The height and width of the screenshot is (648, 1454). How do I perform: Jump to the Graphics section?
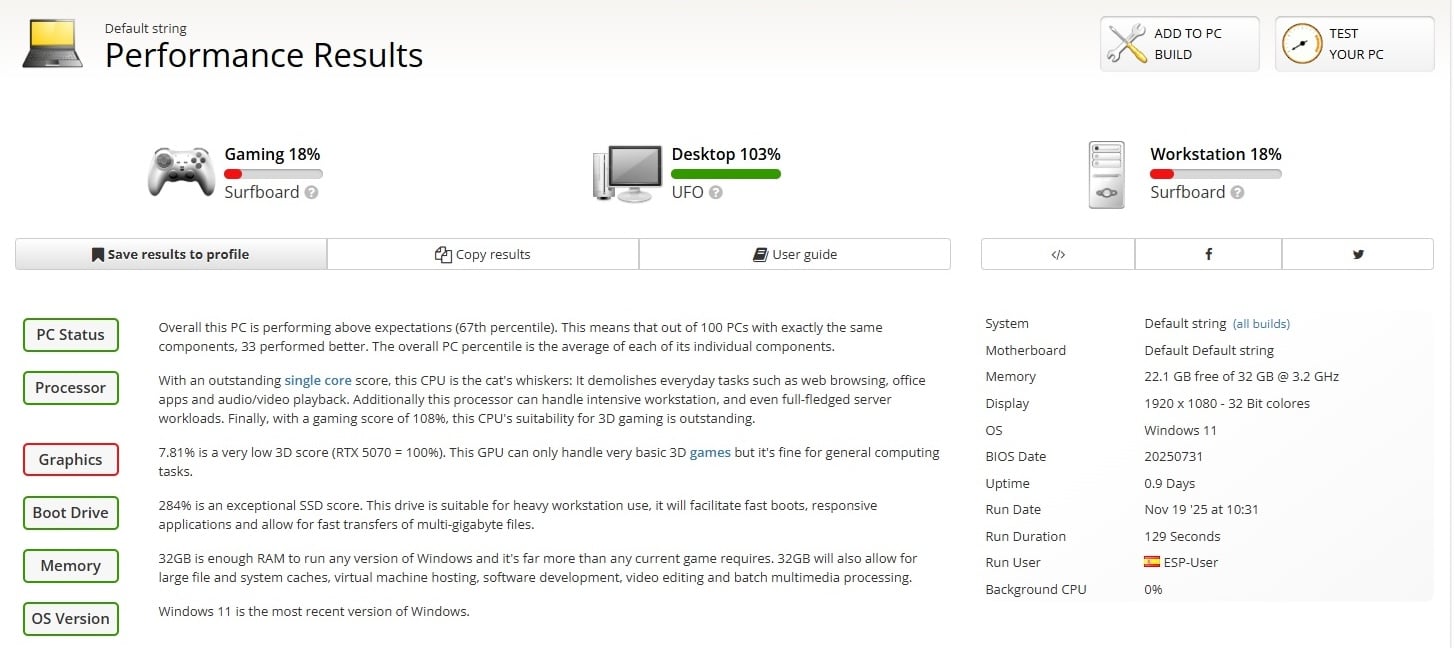coord(70,460)
